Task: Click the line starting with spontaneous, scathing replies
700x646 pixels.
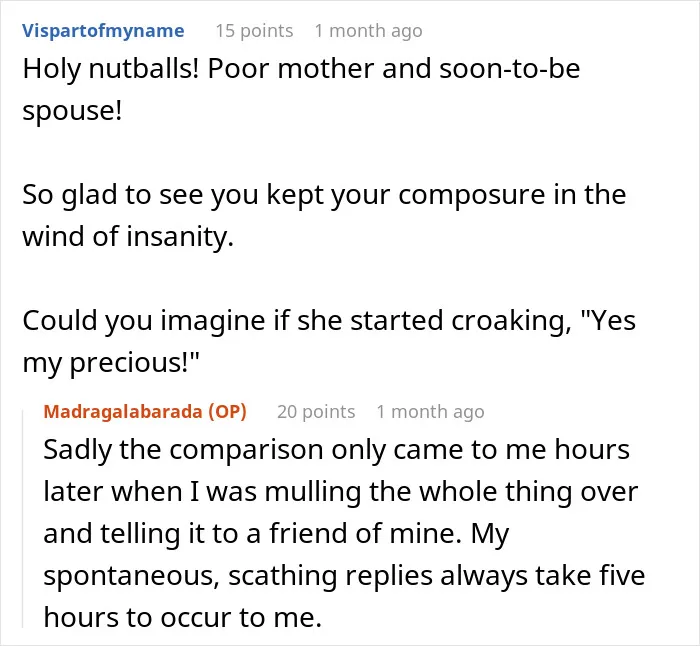Action: tap(344, 575)
